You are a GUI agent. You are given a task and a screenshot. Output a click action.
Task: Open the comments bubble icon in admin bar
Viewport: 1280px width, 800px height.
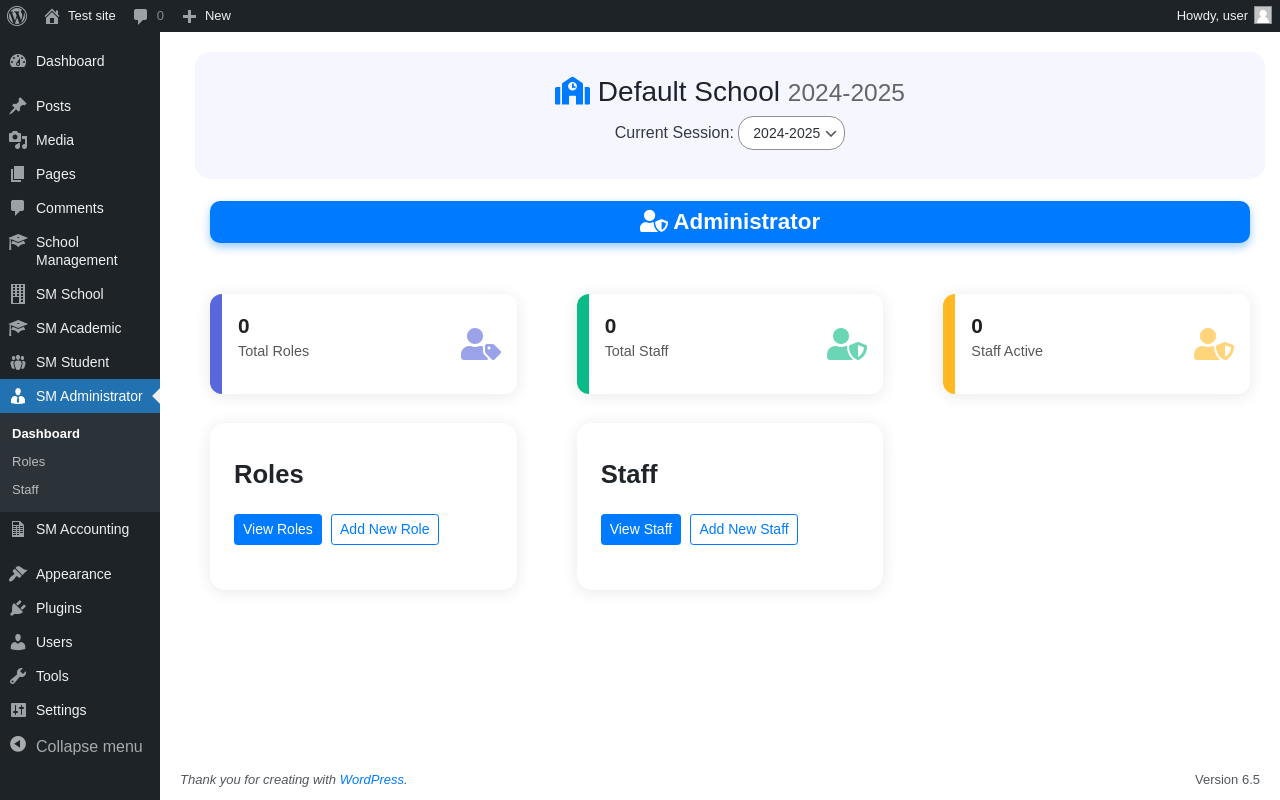(x=140, y=16)
